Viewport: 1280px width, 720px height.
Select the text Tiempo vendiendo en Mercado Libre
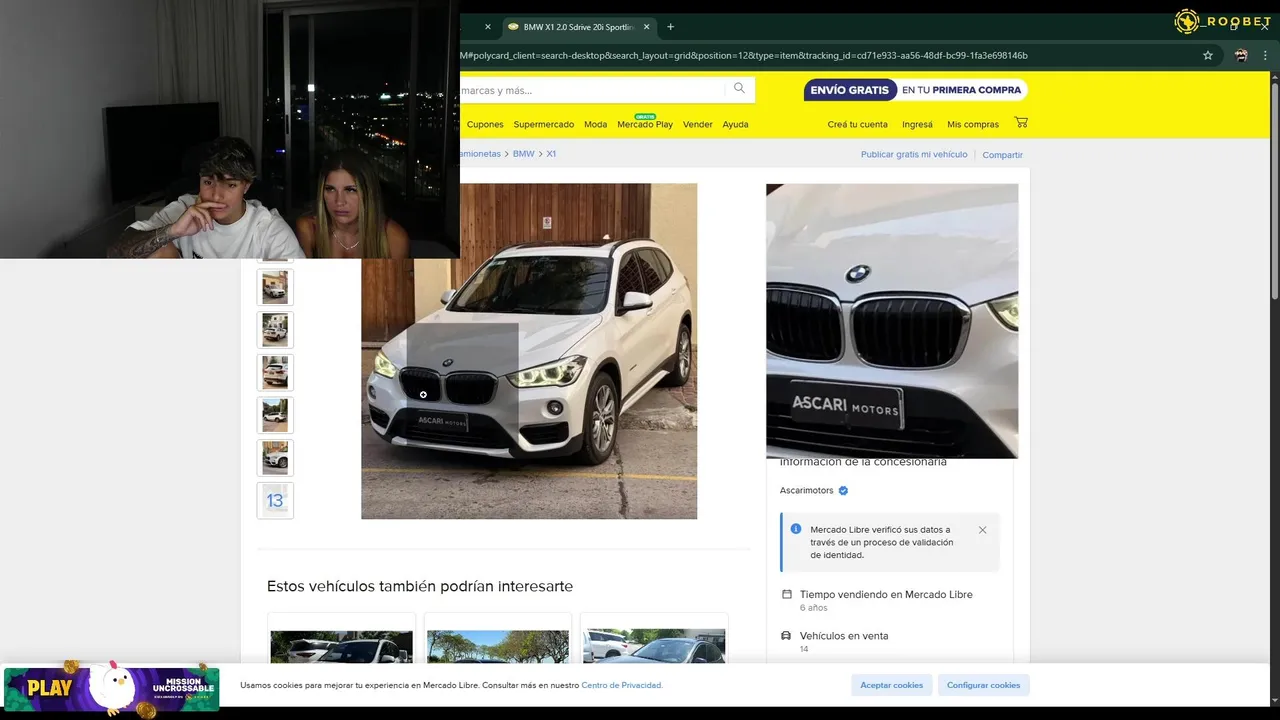click(x=886, y=594)
